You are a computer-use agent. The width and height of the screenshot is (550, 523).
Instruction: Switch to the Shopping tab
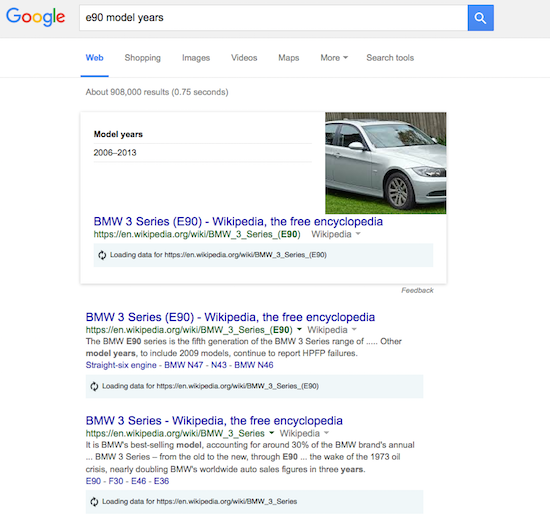pos(142,58)
